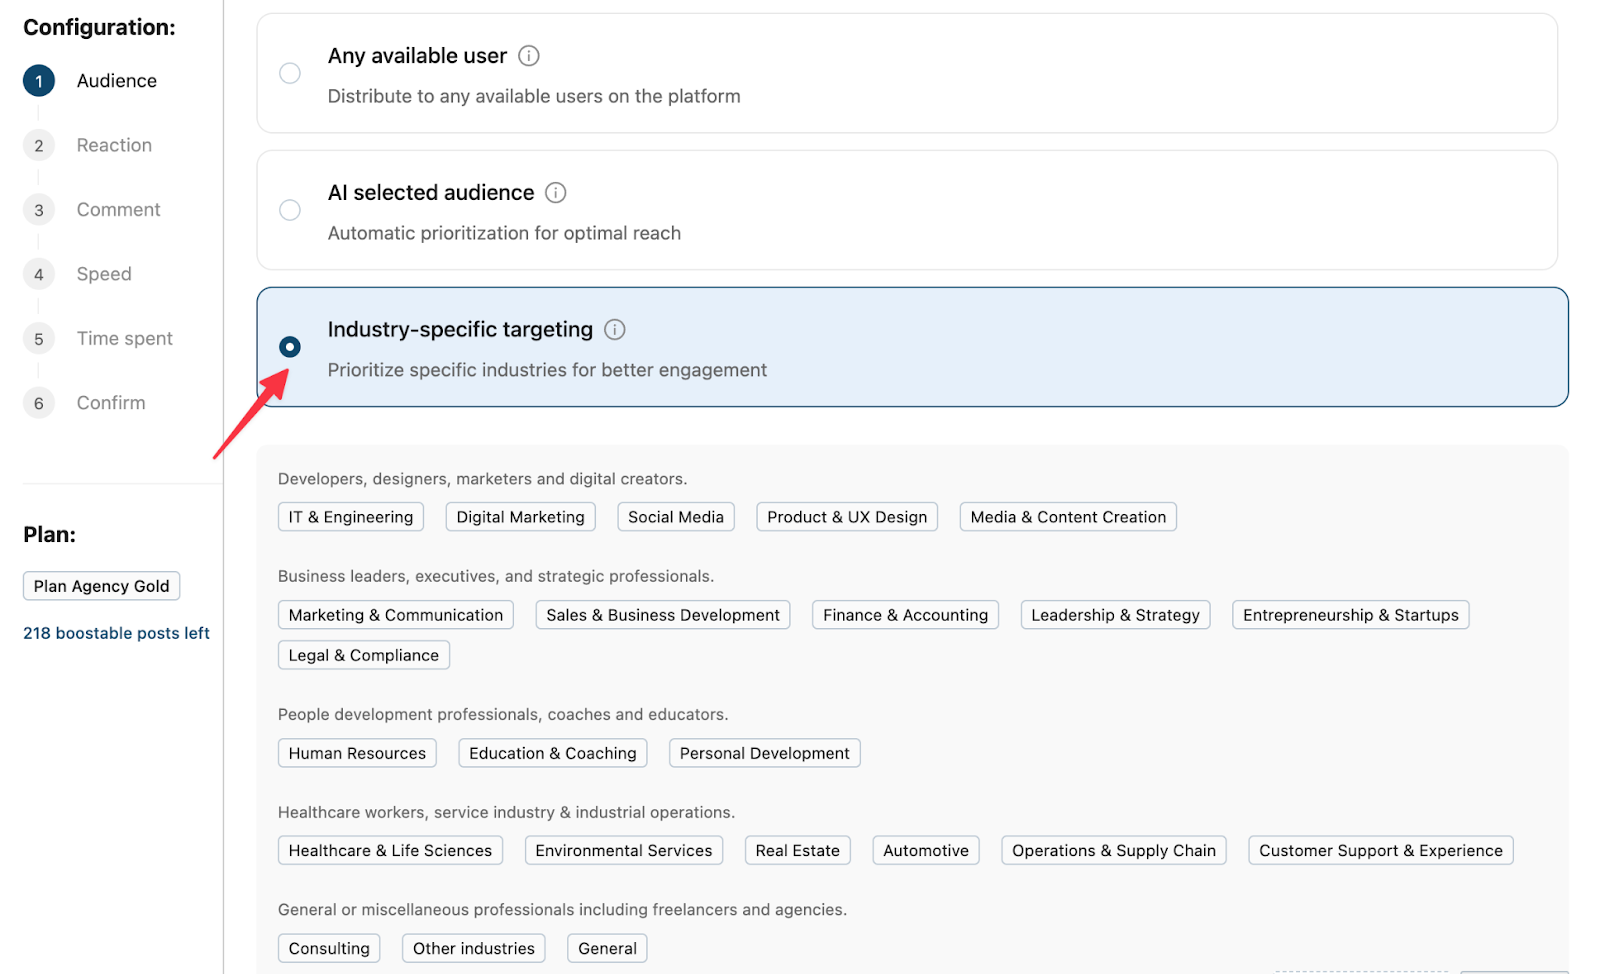Image resolution: width=1600 pixels, height=974 pixels.
Task: Click the Comment step circle
Action: coord(38,209)
